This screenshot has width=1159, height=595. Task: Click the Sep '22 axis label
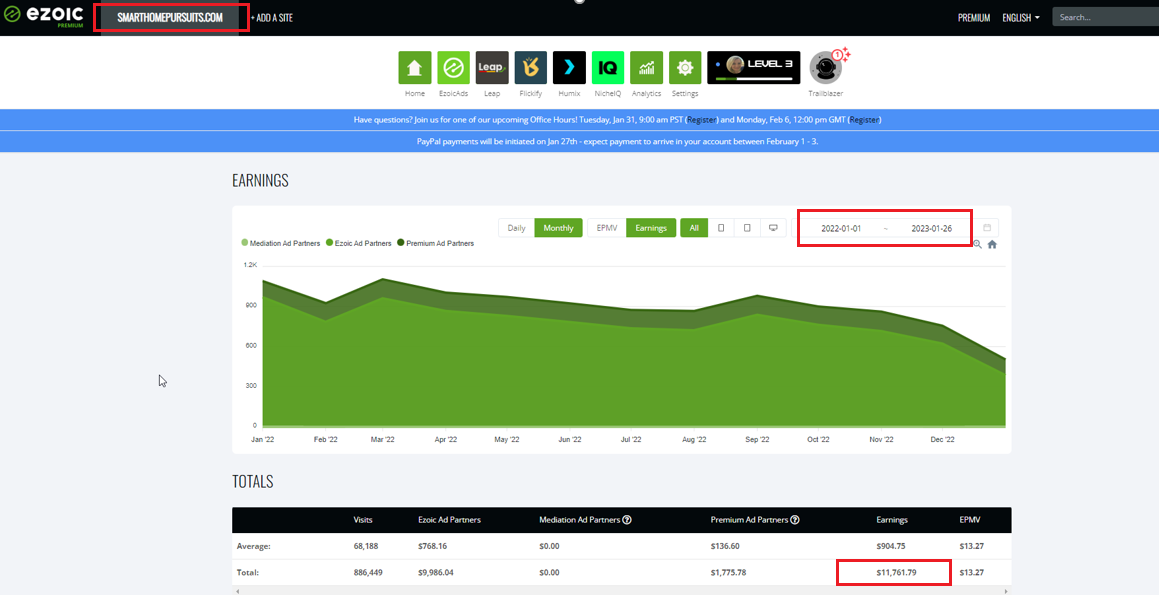pos(757,440)
